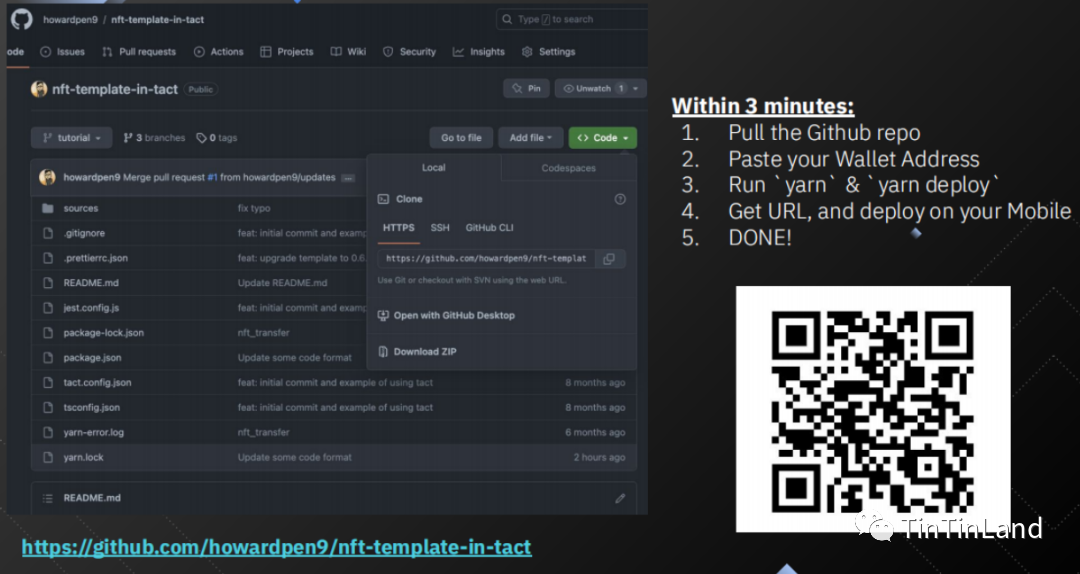Click the search box at top
The height and width of the screenshot is (574, 1080).
(572, 19)
